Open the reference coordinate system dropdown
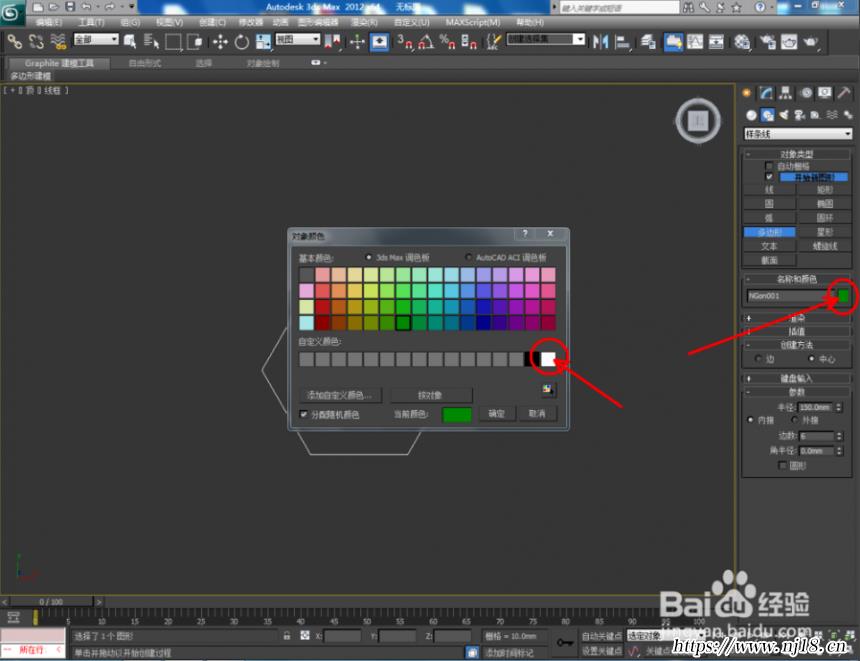This screenshot has height=661, width=860. pyautogui.click(x=297, y=39)
